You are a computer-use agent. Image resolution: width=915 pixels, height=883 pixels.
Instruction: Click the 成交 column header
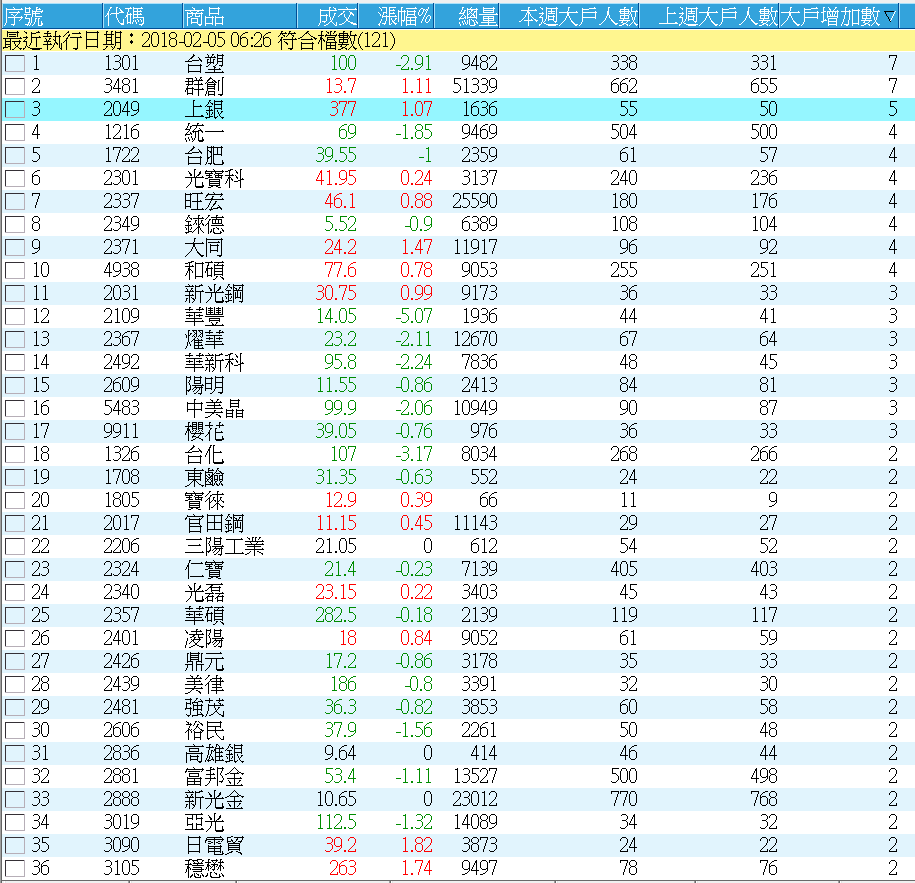[335, 17]
